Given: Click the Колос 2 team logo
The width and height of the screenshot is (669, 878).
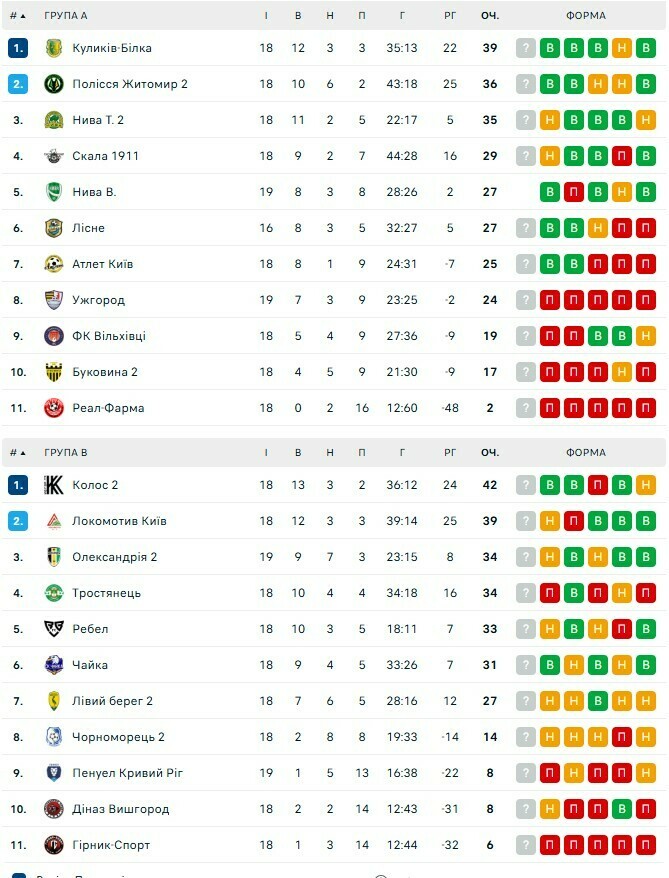Looking at the screenshot, I should click(54, 485).
